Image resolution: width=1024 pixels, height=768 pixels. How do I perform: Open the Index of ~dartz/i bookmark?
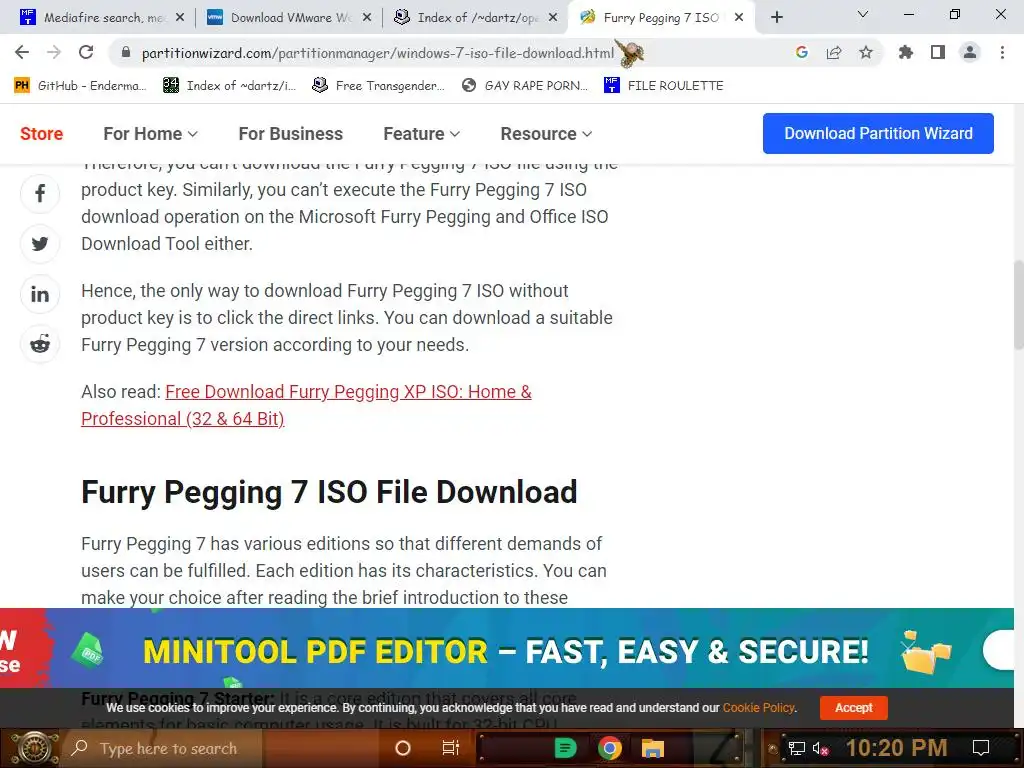[229, 86]
